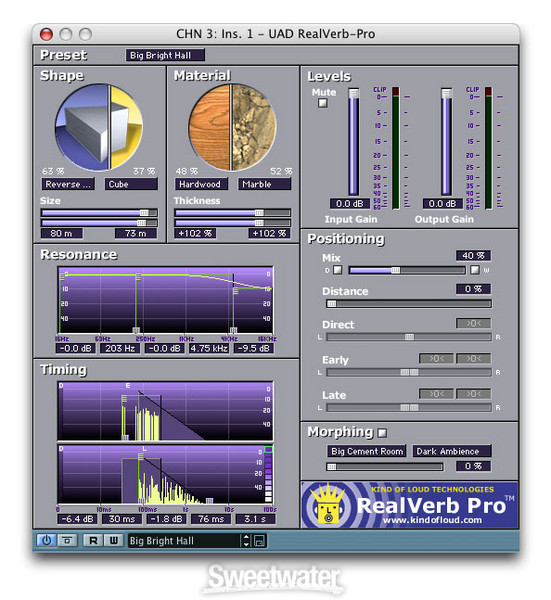
Task: Click the late reverb Timing graph
Action: click(166, 474)
